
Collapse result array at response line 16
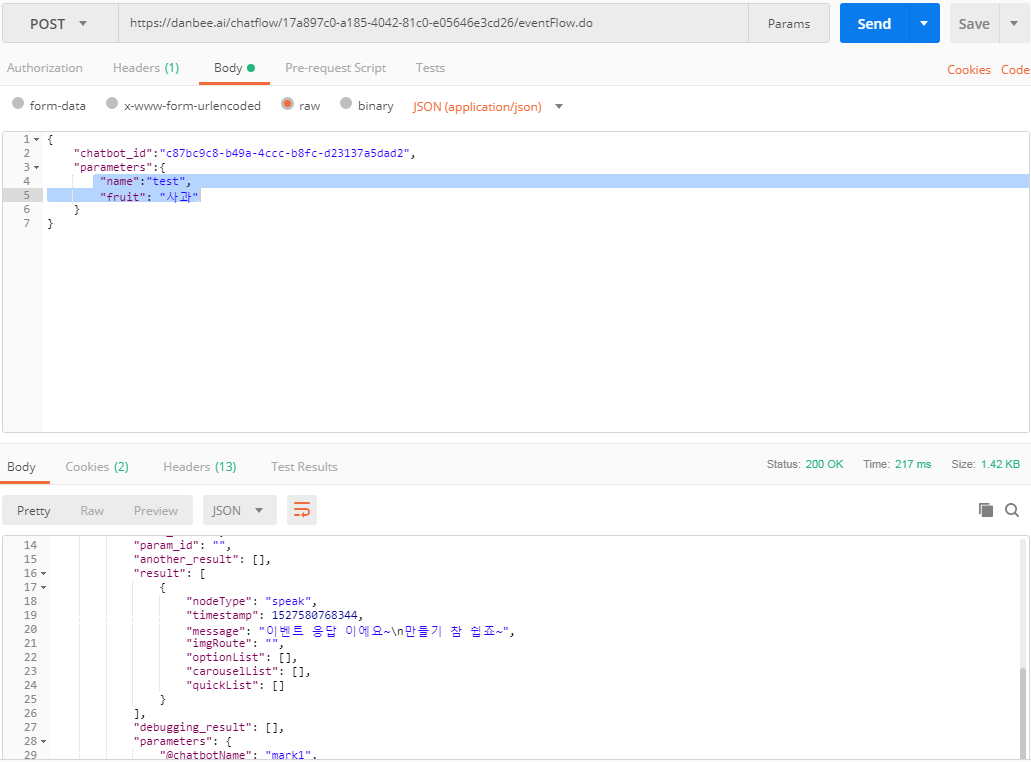tap(43, 574)
